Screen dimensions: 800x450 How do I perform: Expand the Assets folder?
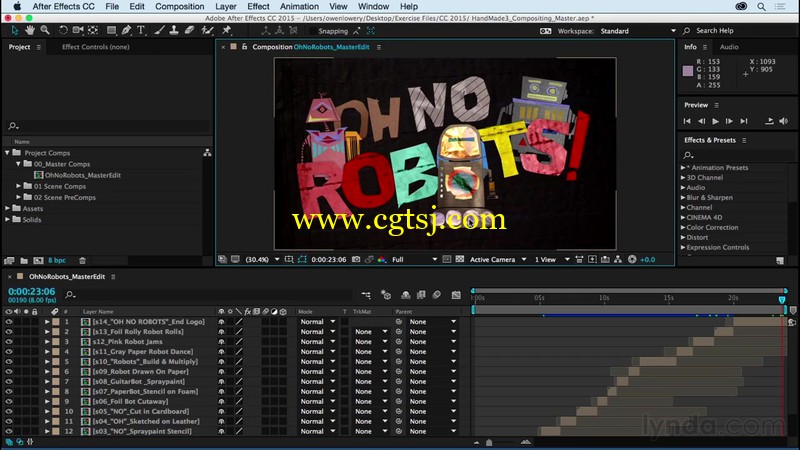(x=7, y=208)
